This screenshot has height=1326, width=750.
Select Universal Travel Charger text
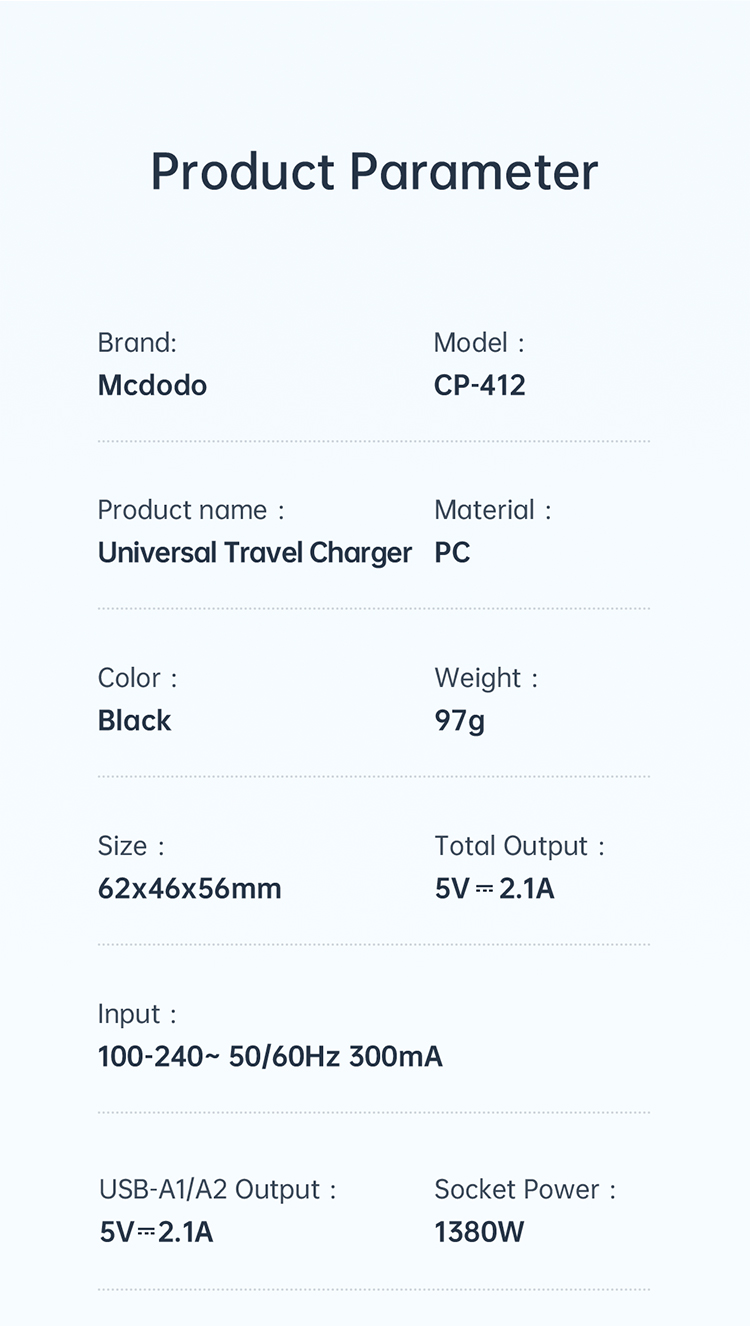255,553
